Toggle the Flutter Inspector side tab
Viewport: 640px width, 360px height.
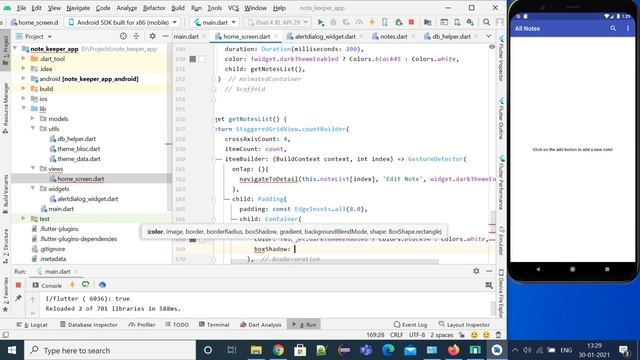pos(501,58)
